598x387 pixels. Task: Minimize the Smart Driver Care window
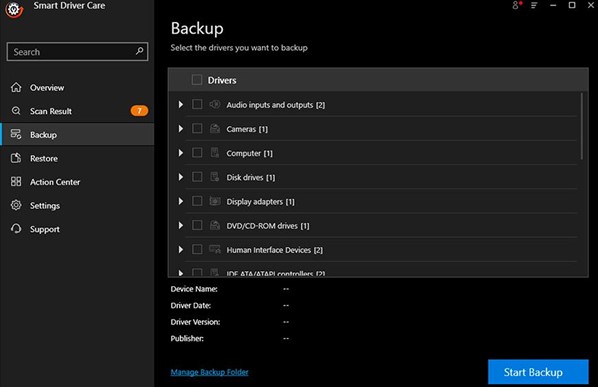click(x=553, y=5)
